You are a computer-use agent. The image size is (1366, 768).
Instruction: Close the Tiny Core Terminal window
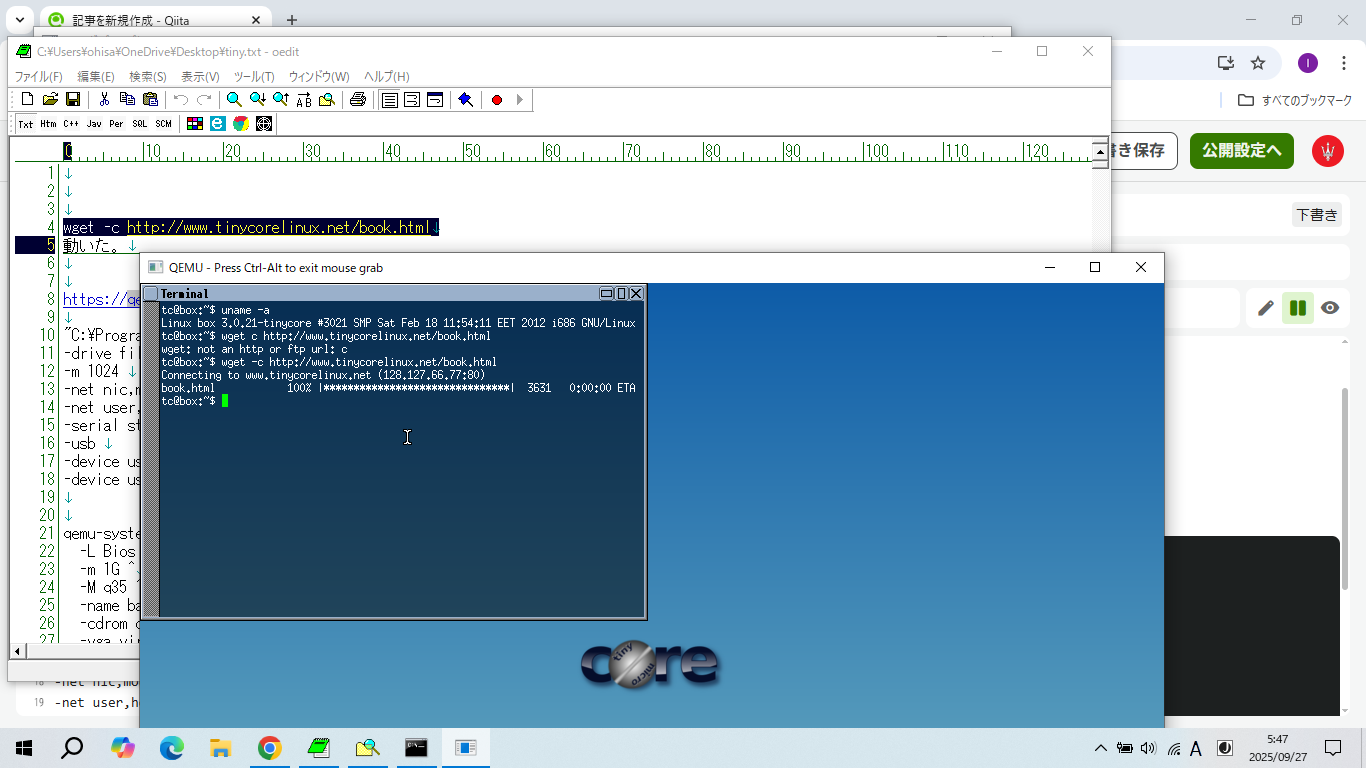pyautogui.click(x=636, y=293)
